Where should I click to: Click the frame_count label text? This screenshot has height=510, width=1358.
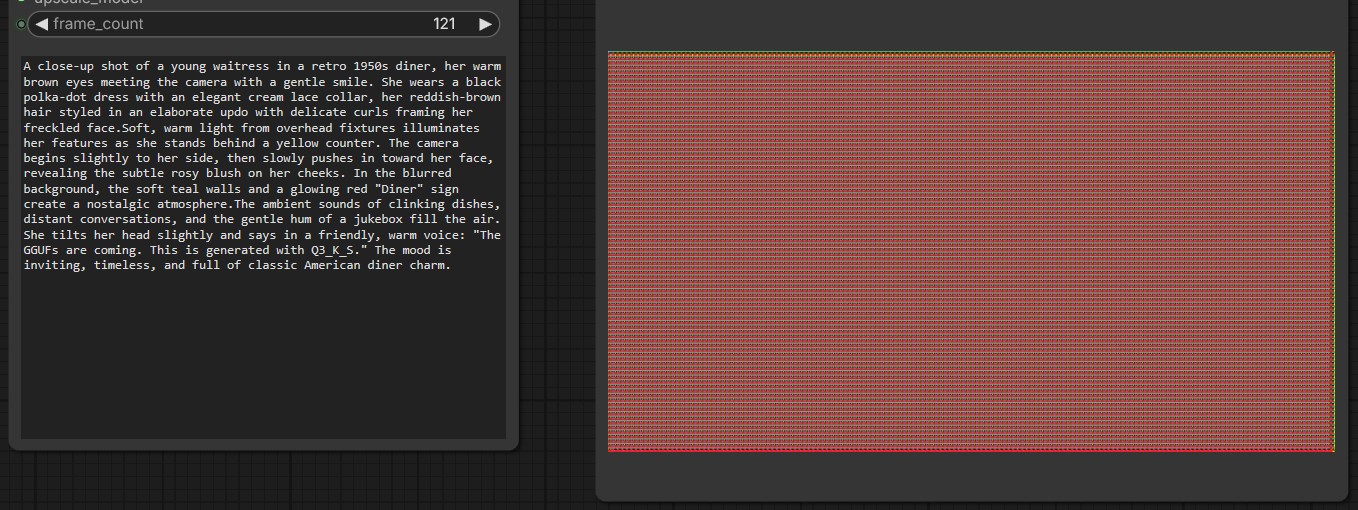[x=98, y=24]
